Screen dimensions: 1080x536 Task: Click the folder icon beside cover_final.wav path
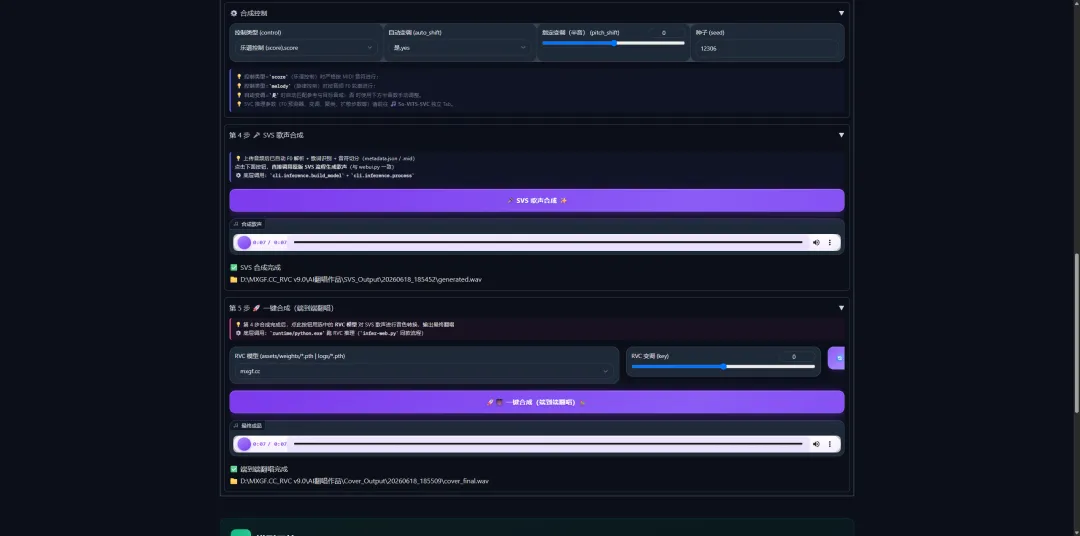[233, 481]
